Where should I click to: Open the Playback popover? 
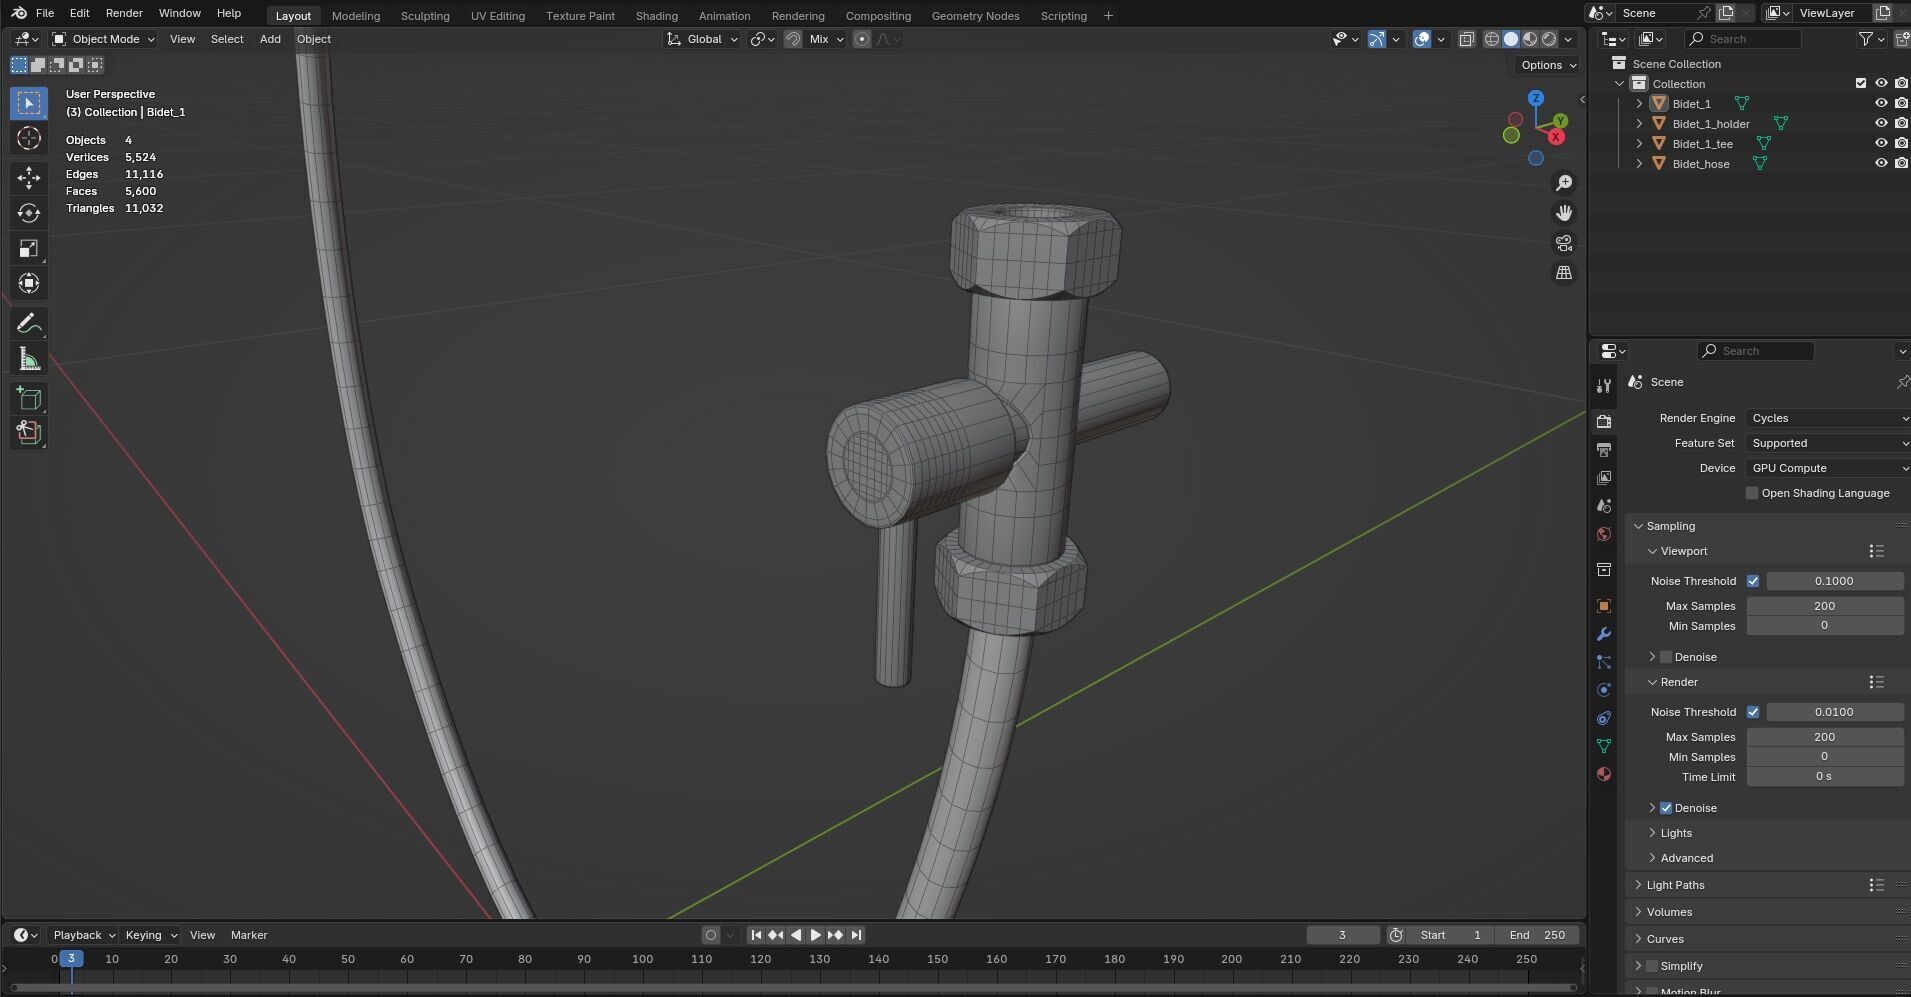[84, 935]
